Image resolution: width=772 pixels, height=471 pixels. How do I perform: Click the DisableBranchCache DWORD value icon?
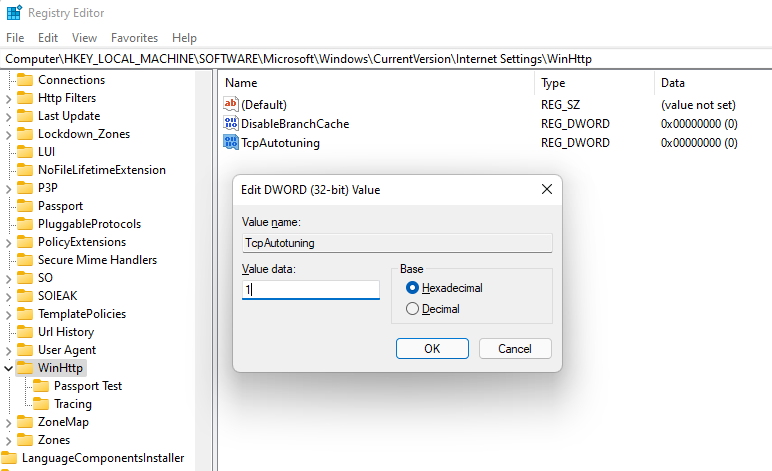(x=231, y=124)
